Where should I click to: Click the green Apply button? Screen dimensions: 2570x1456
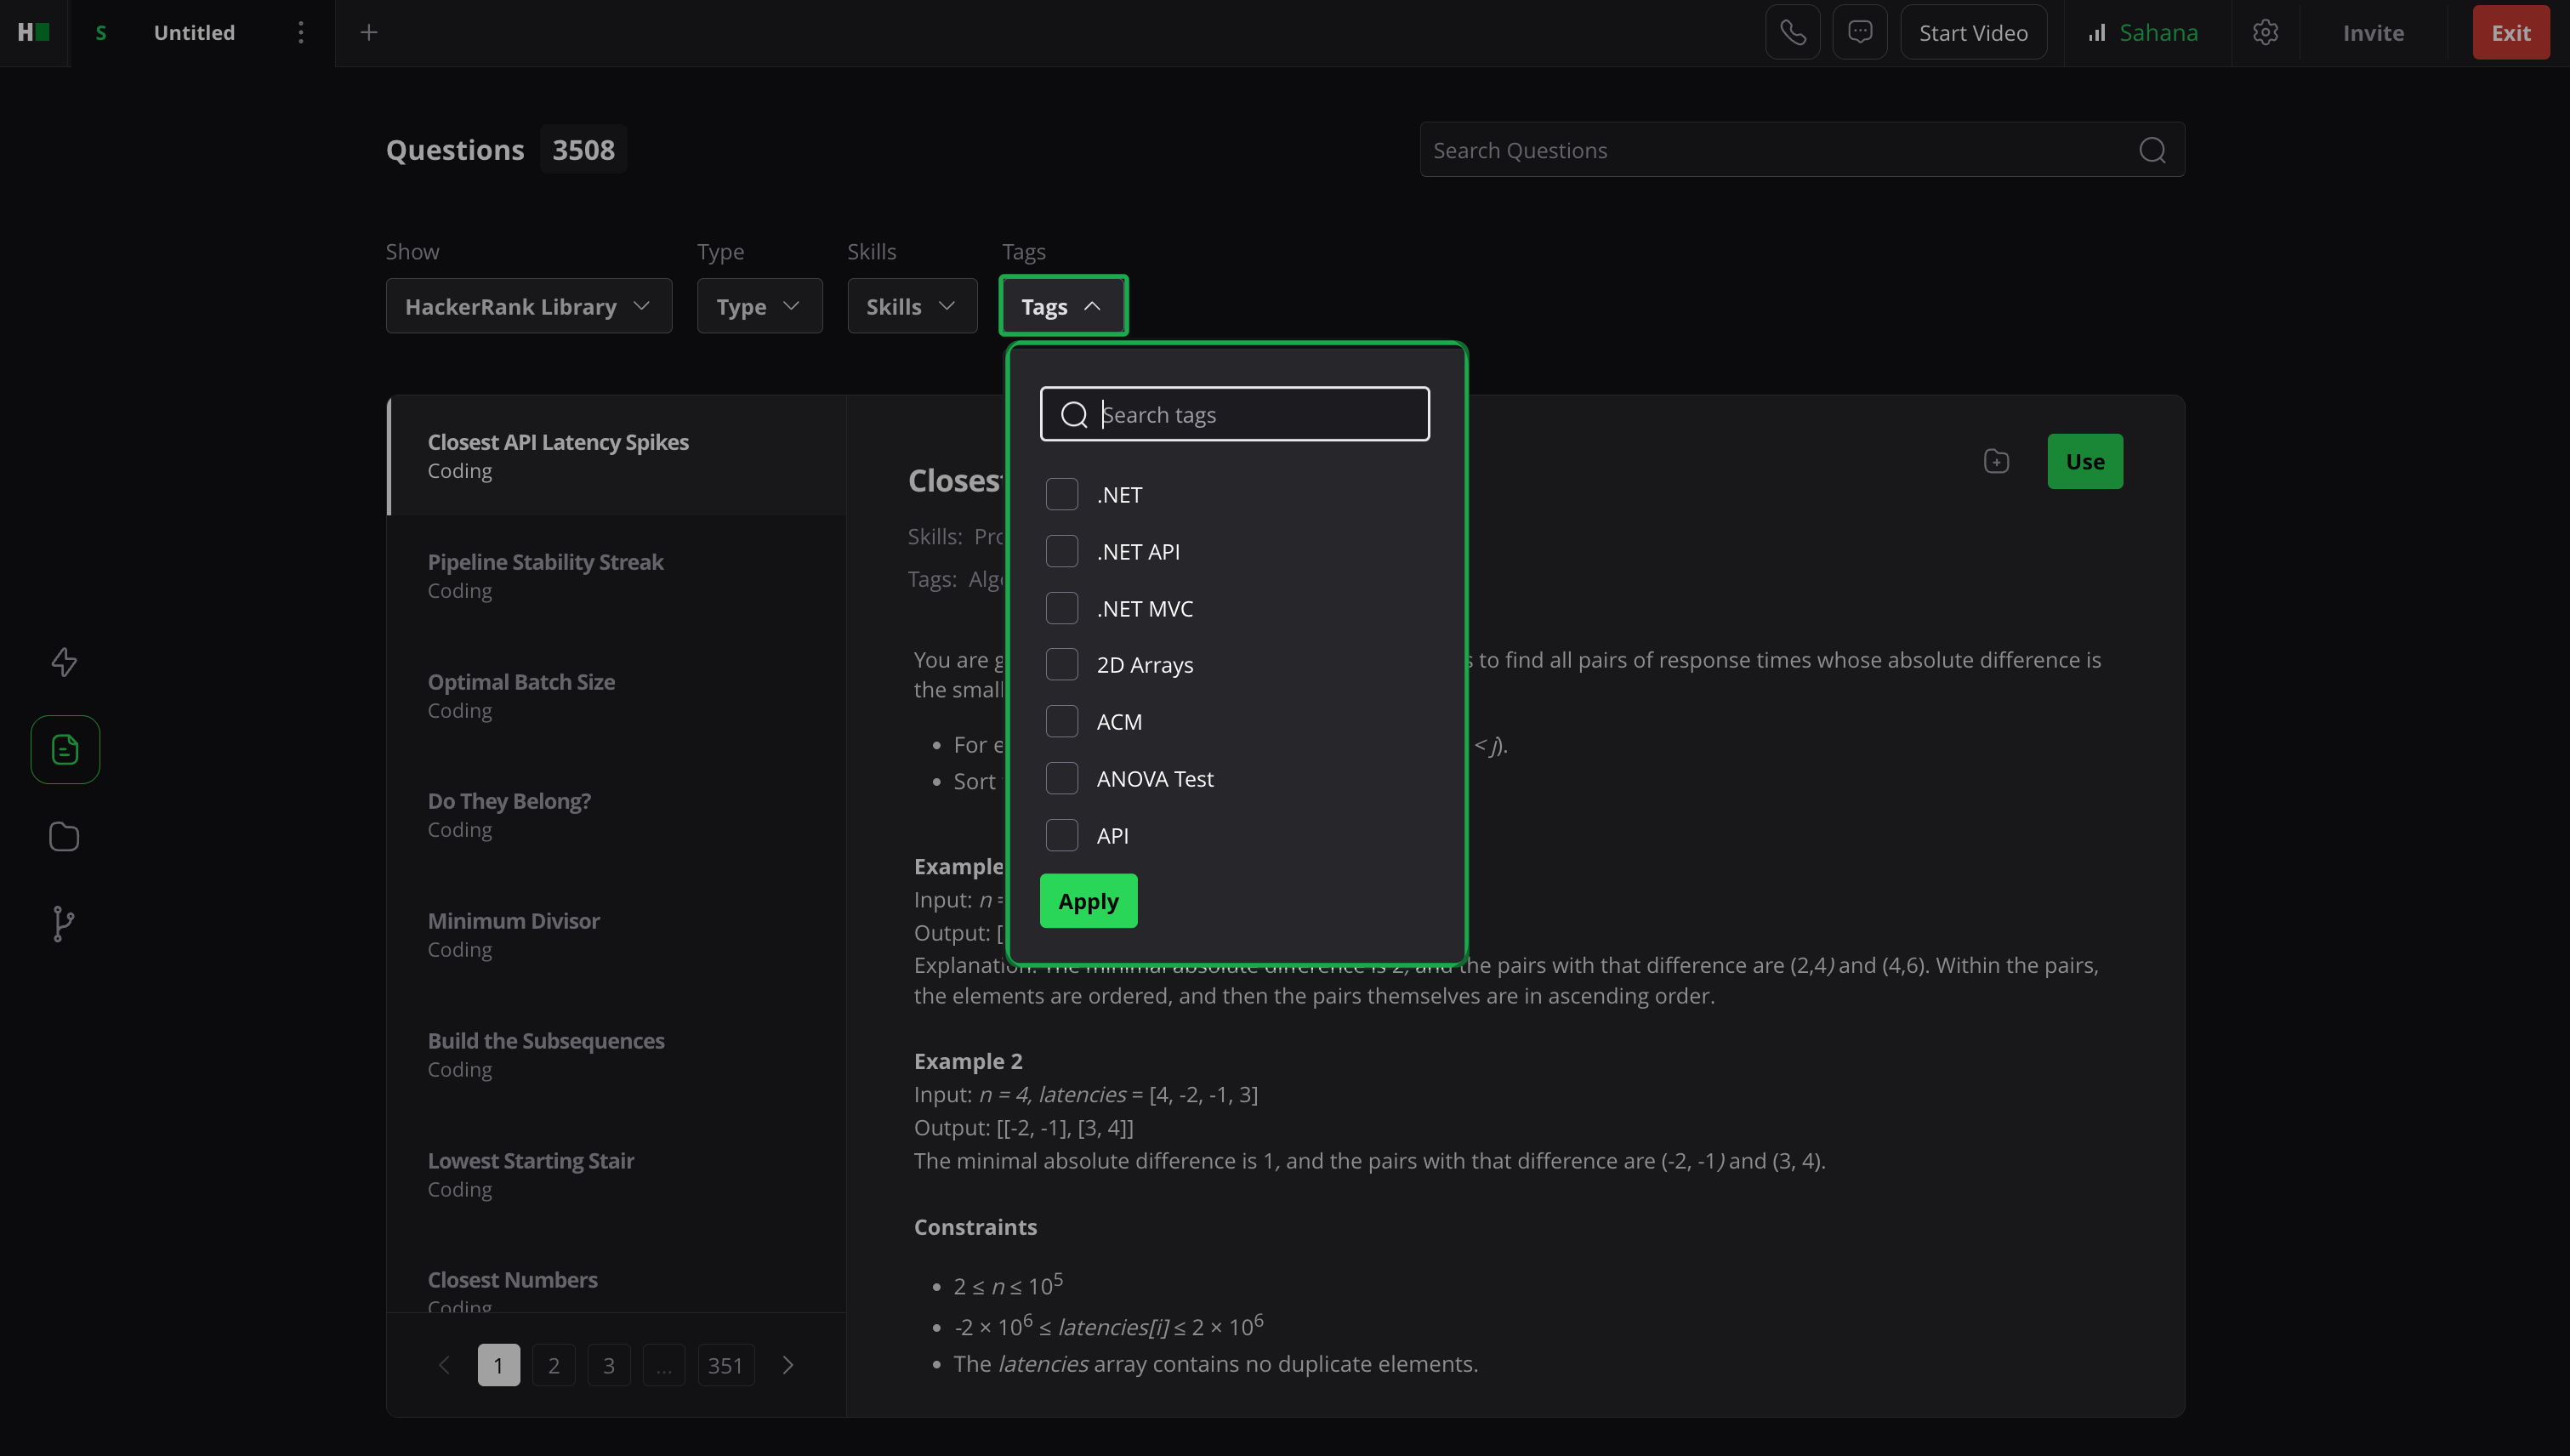(x=1088, y=901)
